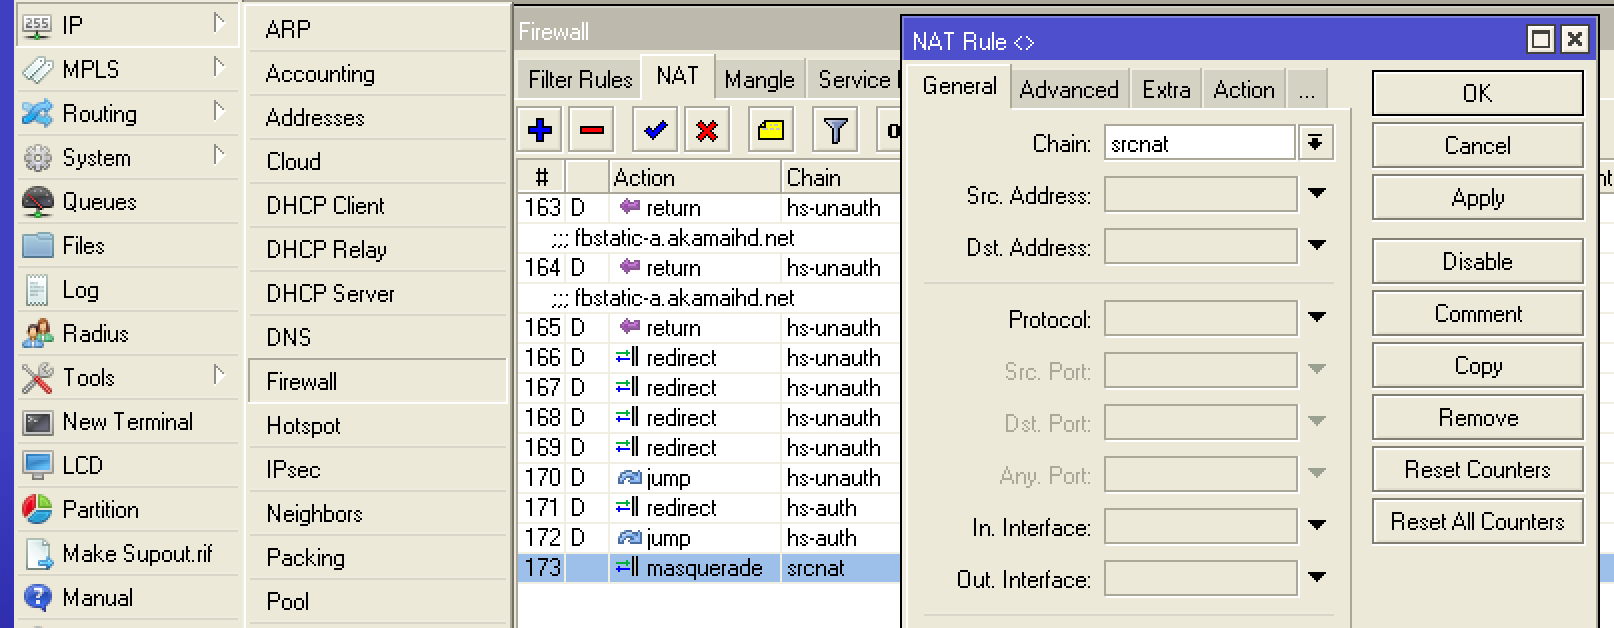This screenshot has width=1614, height=628.
Task: Open the Firewall submenu entry
Action: point(378,381)
